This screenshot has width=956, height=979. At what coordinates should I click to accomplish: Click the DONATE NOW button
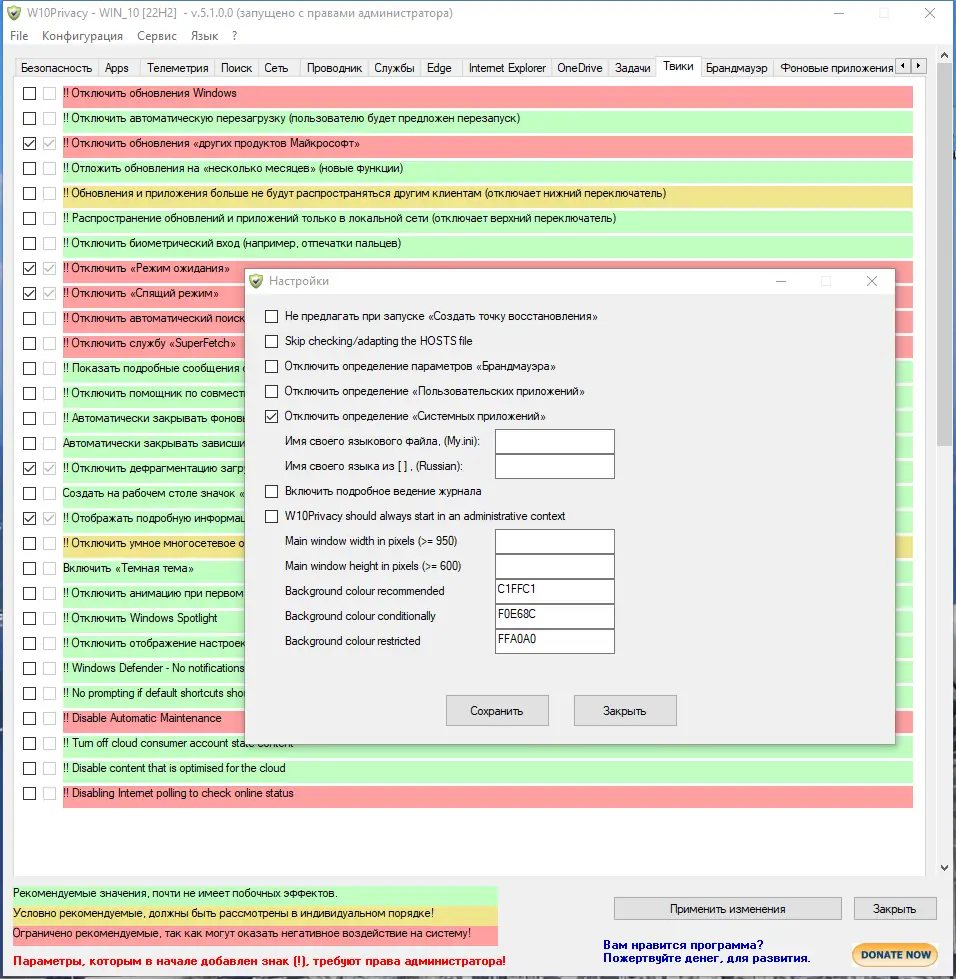click(895, 955)
